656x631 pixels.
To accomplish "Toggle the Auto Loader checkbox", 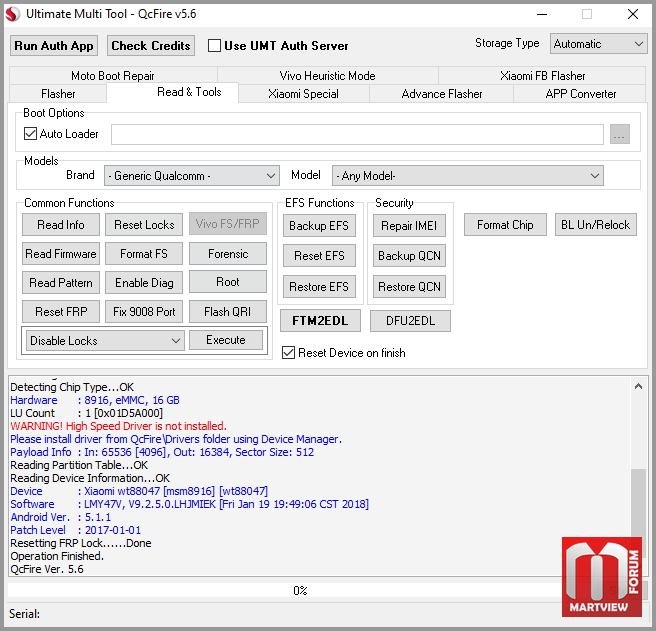I will coord(30,134).
